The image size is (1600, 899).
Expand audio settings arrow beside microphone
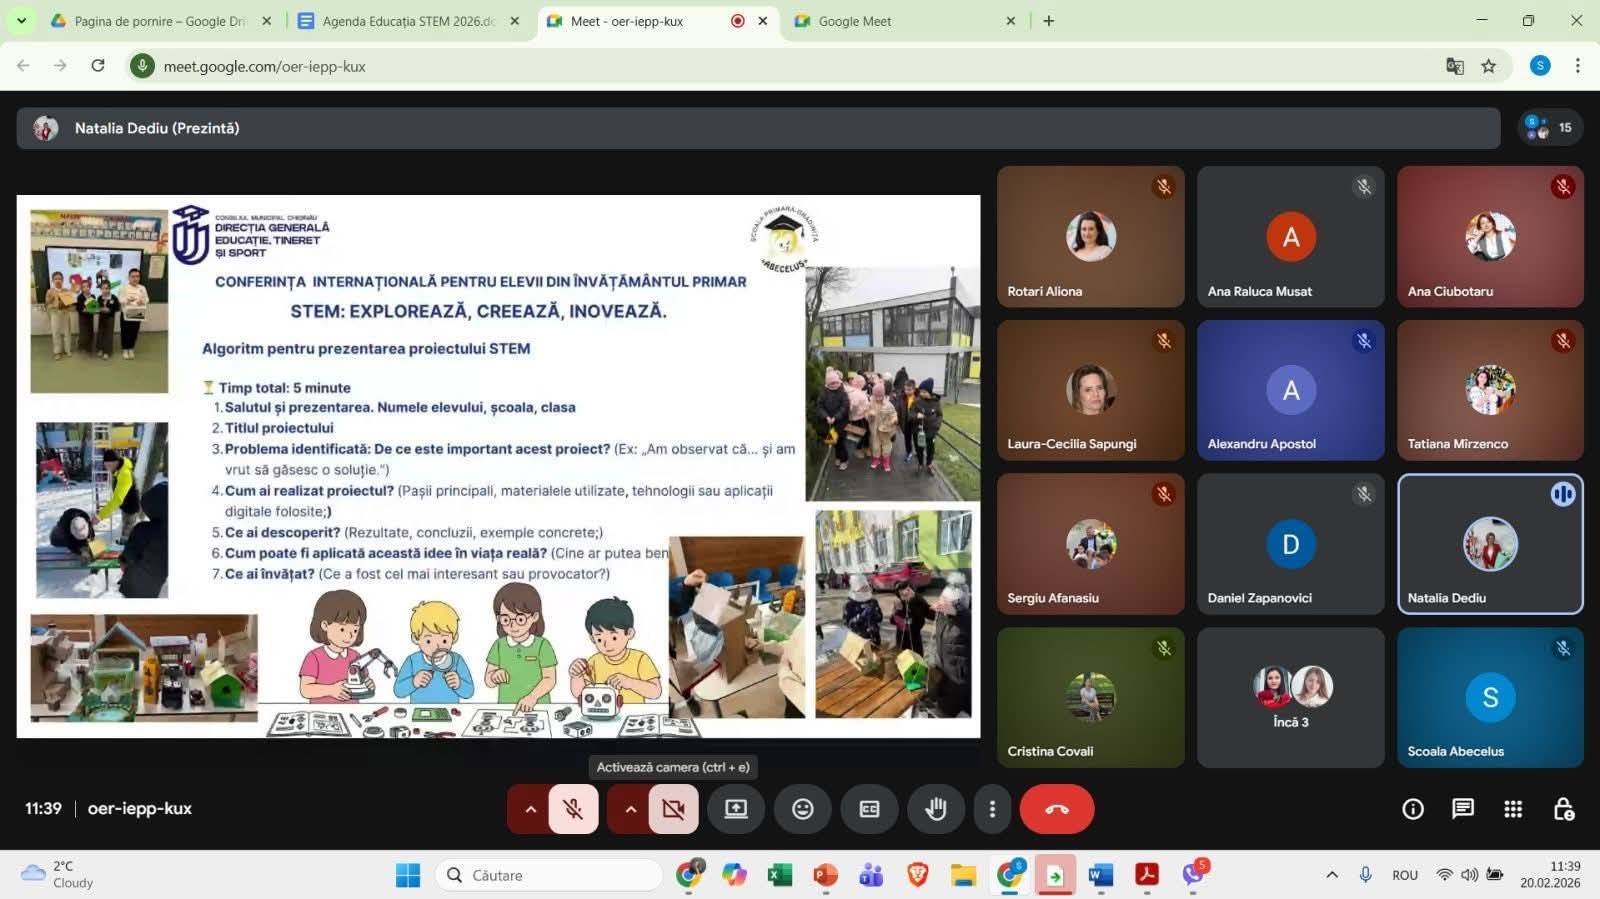[x=530, y=809]
